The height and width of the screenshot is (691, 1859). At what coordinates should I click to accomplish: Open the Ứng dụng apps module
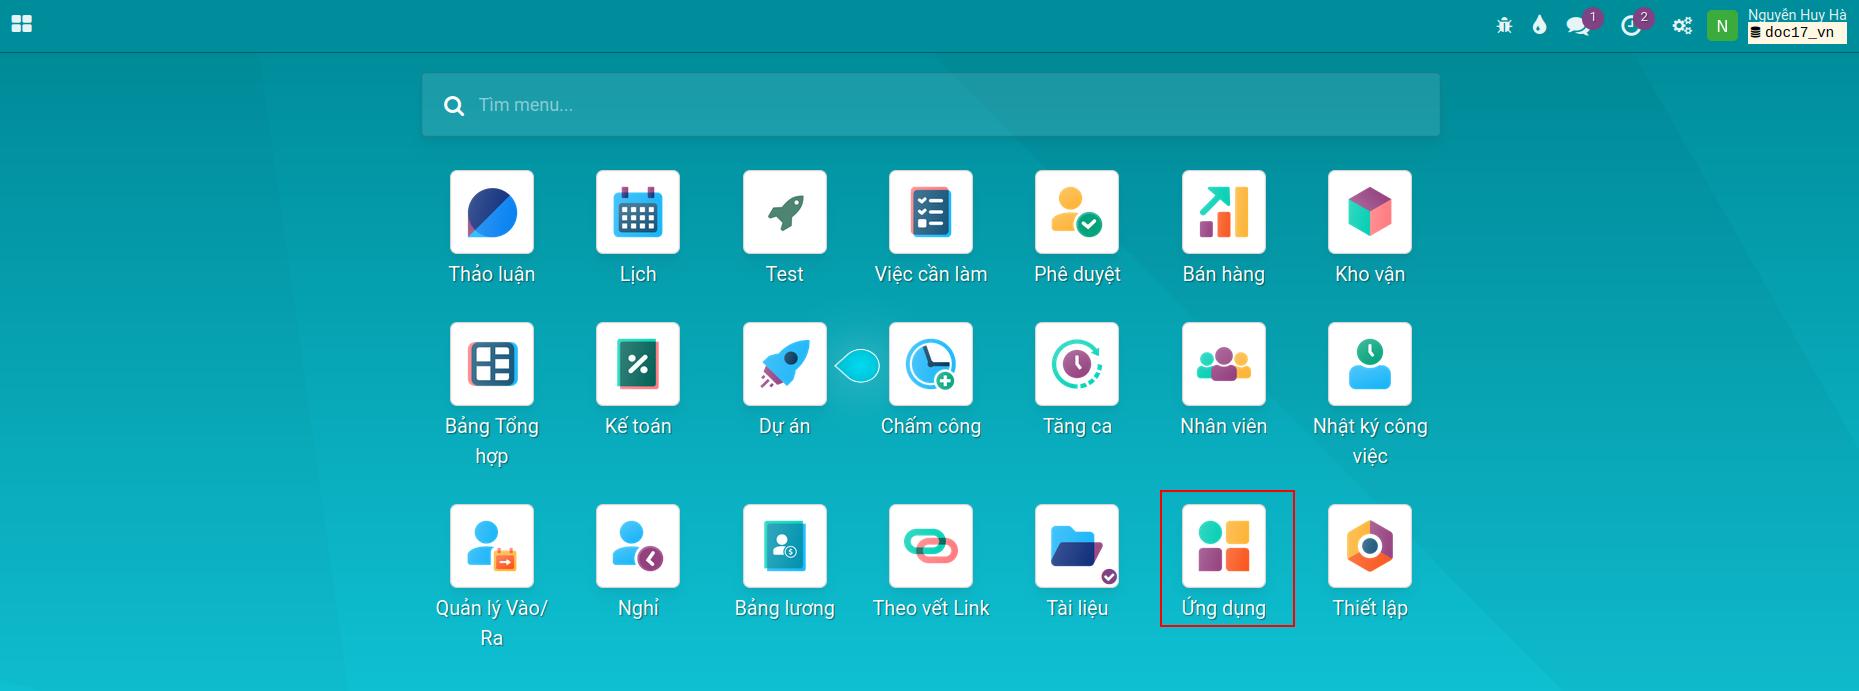[x=1224, y=546]
